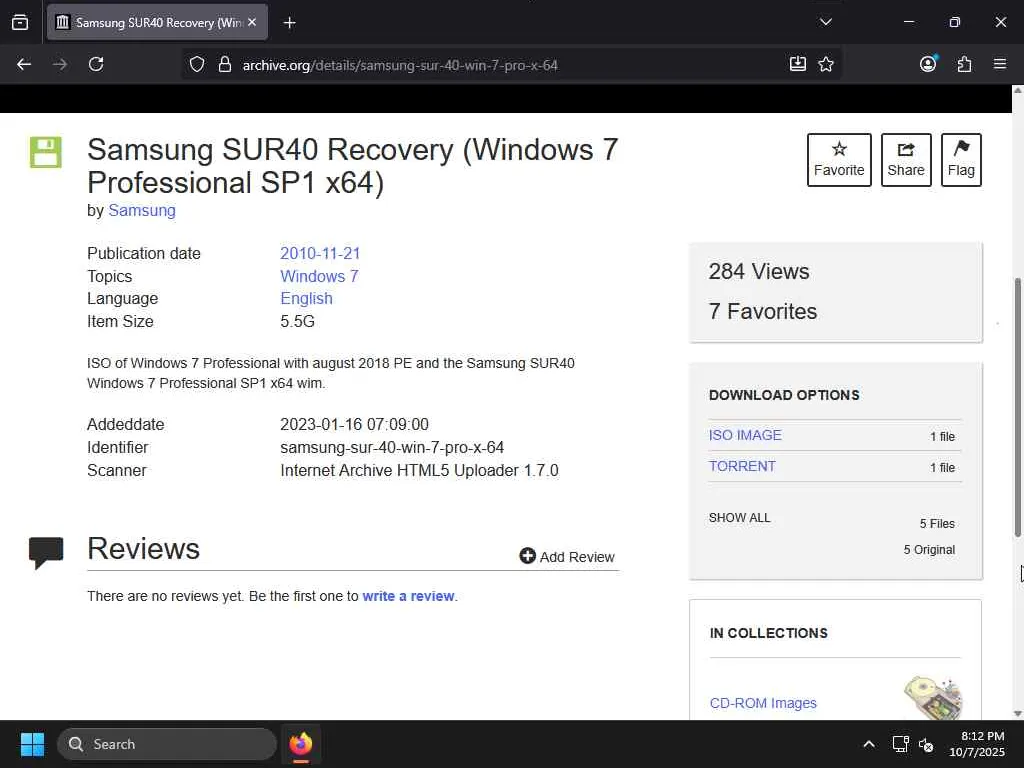Click the Add Review button
Viewport: 1024px width, 768px height.
[567, 556]
